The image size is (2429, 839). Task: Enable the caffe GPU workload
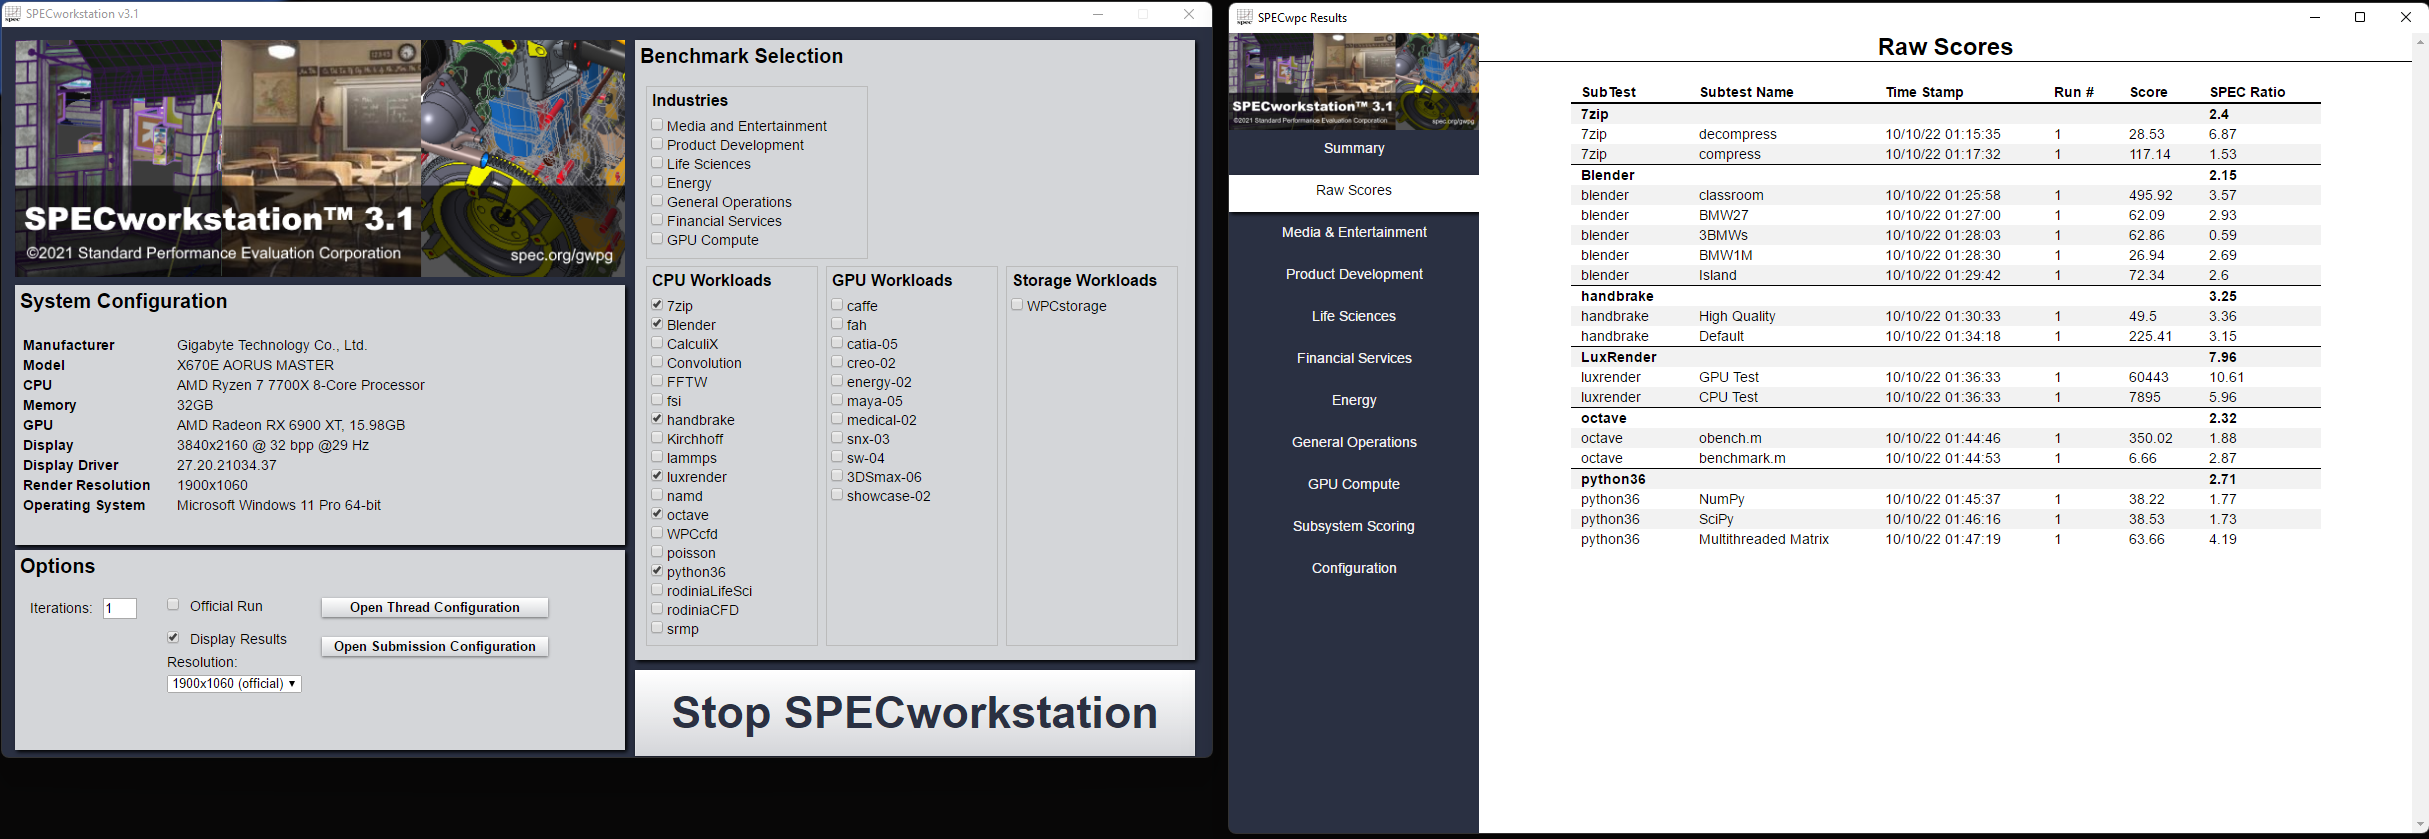click(837, 305)
